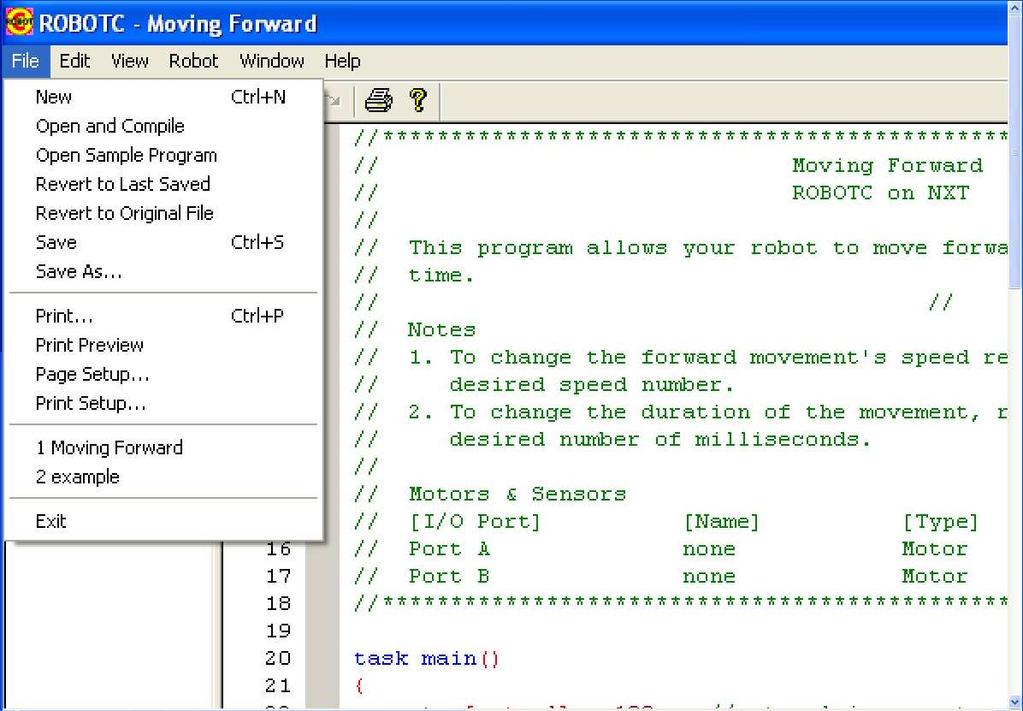Open the Window menu
The height and width of the screenshot is (711, 1023).
tap(271, 61)
